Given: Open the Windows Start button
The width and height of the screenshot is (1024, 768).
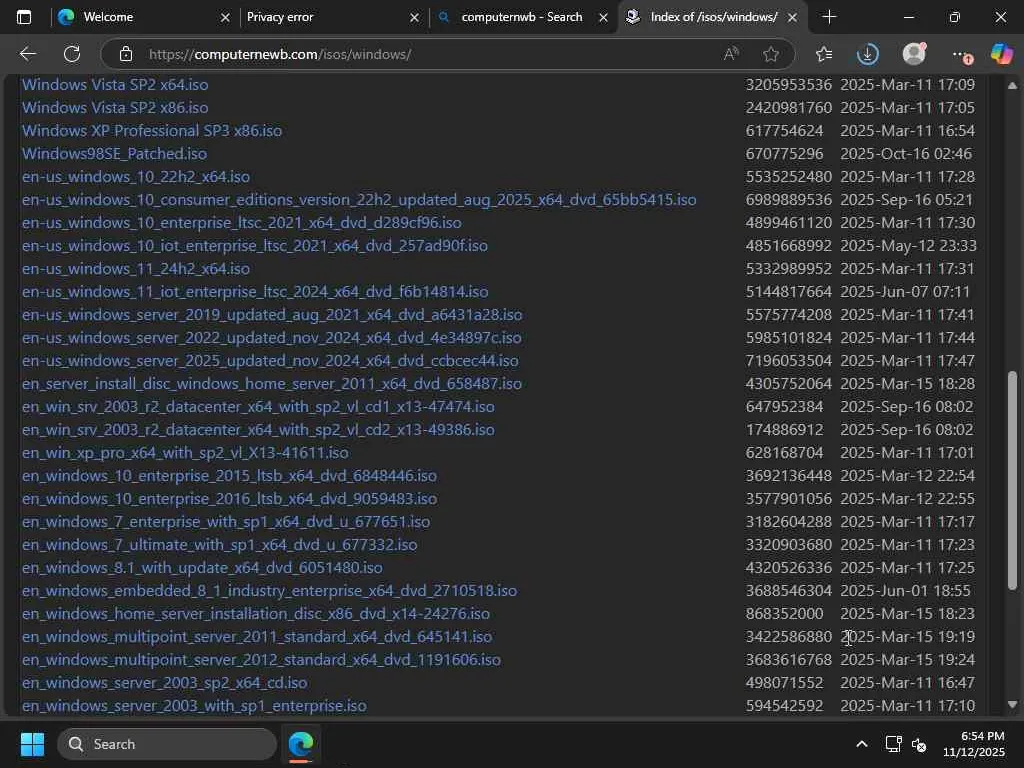Looking at the screenshot, I should pyautogui.click(x=32, y=744).
